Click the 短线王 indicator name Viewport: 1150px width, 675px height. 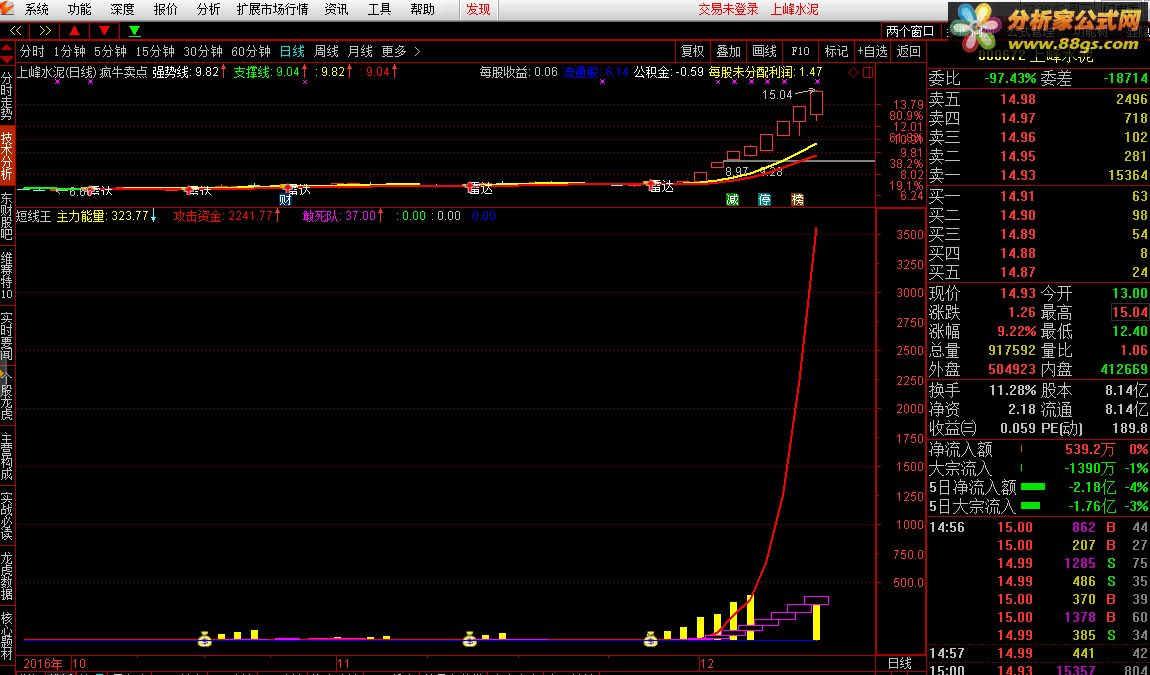pyautogui.click(x=34, y=216)
